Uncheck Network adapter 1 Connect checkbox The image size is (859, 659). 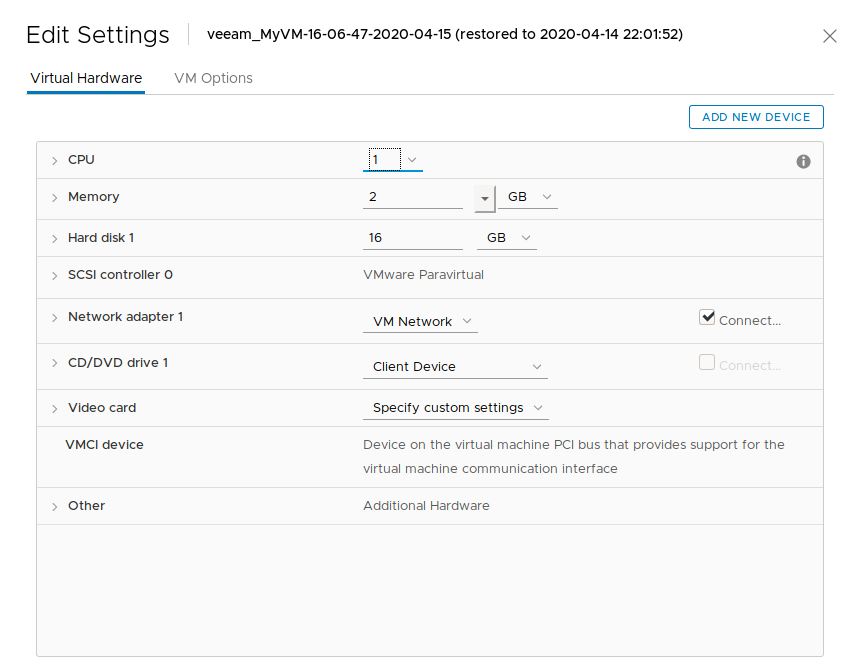[708, 317]
